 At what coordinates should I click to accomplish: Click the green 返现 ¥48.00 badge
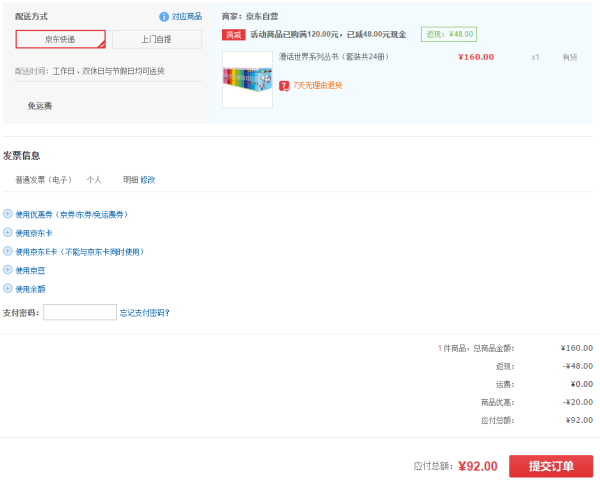click(x=449, y=34)
